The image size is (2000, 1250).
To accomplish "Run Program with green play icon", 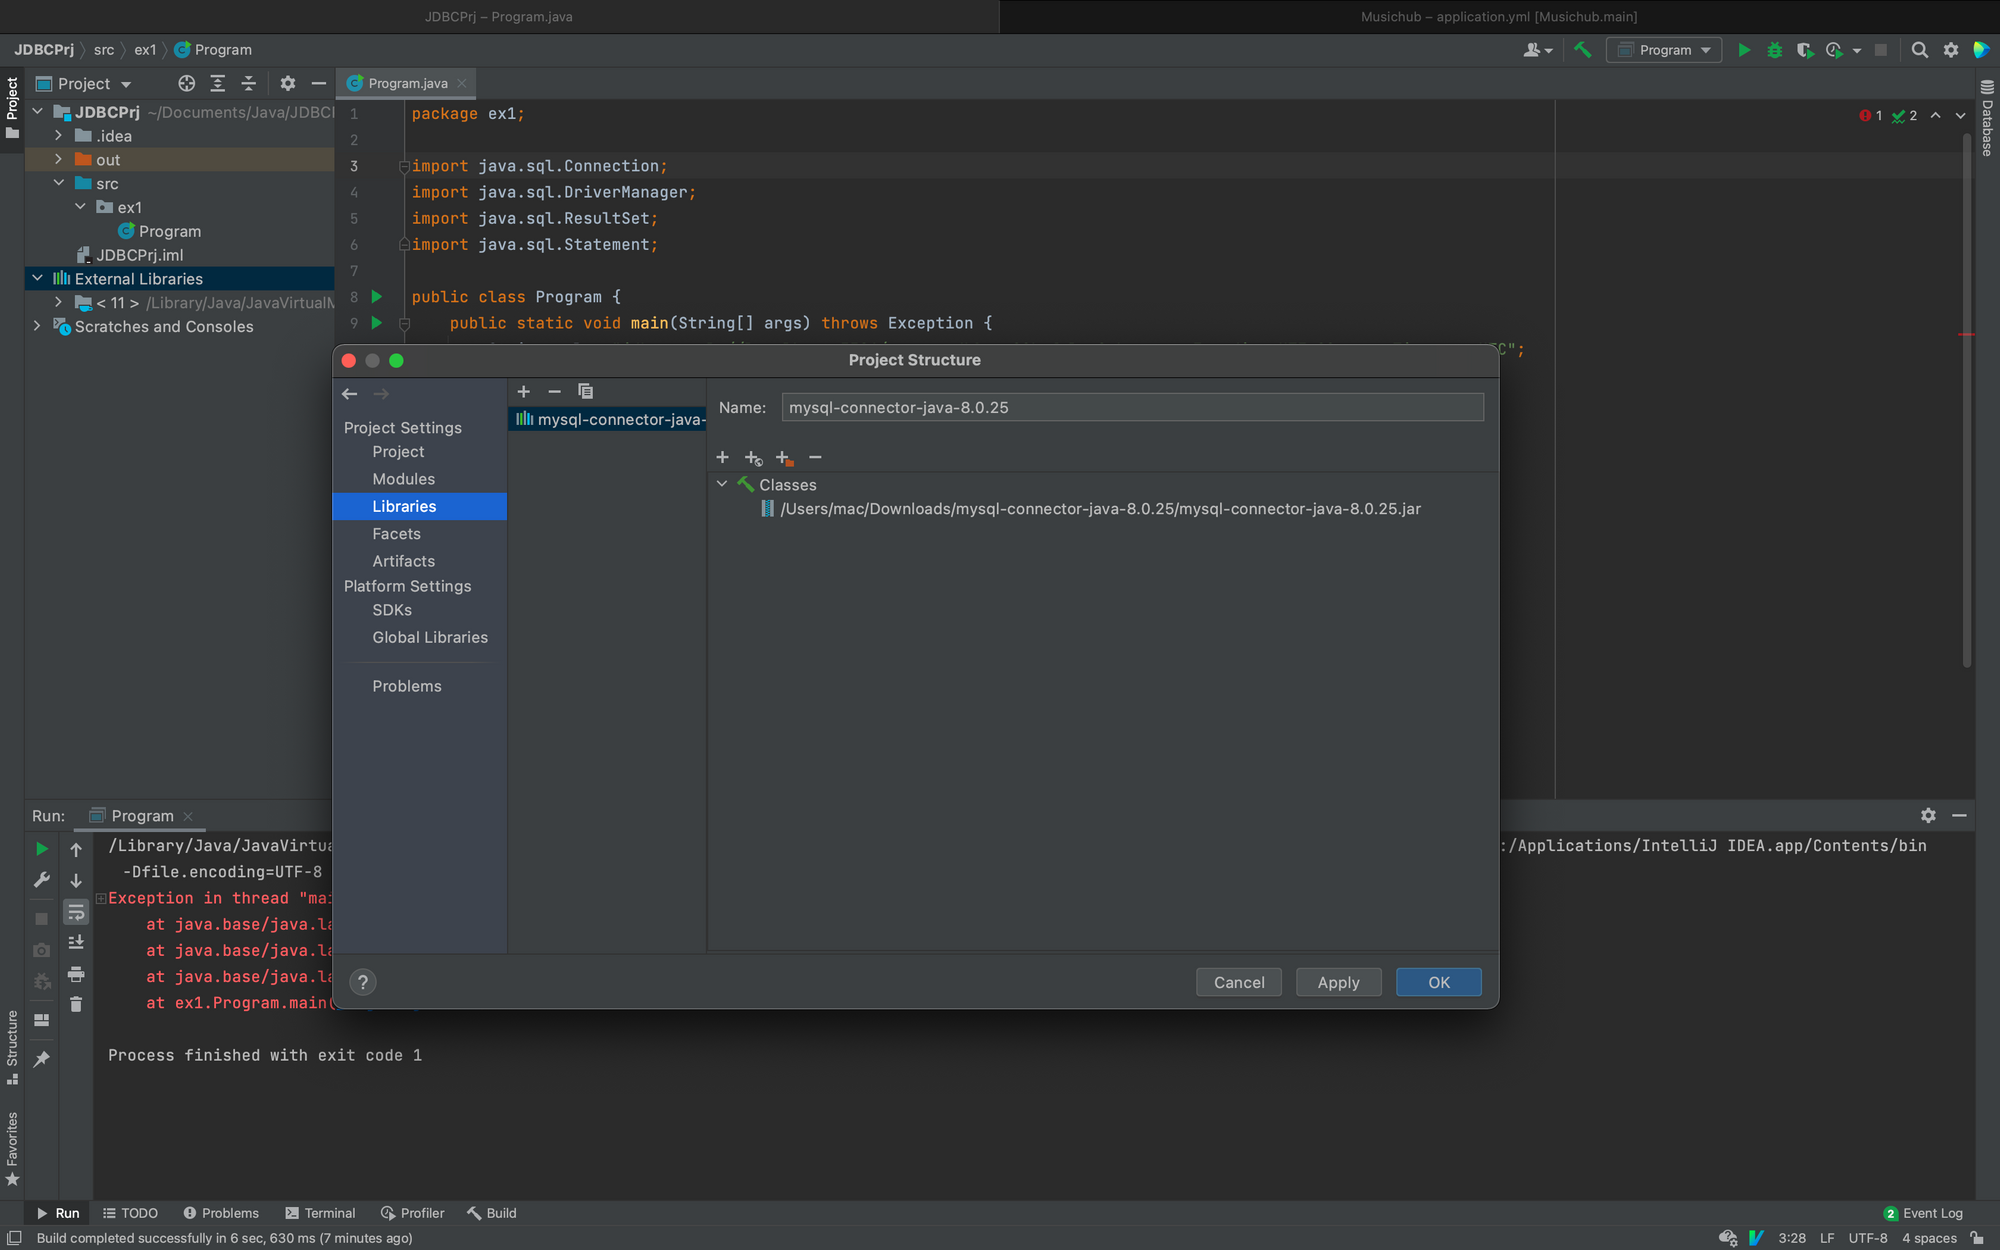I will click(x=1744, y=50).
